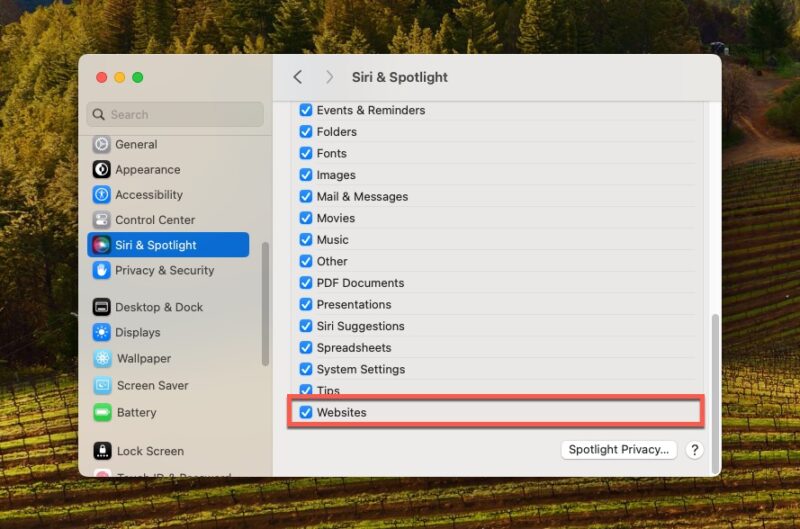The width and height of the screenshot is (800, 529).
Task: Select the Displays label
Action: coord(138,333)
